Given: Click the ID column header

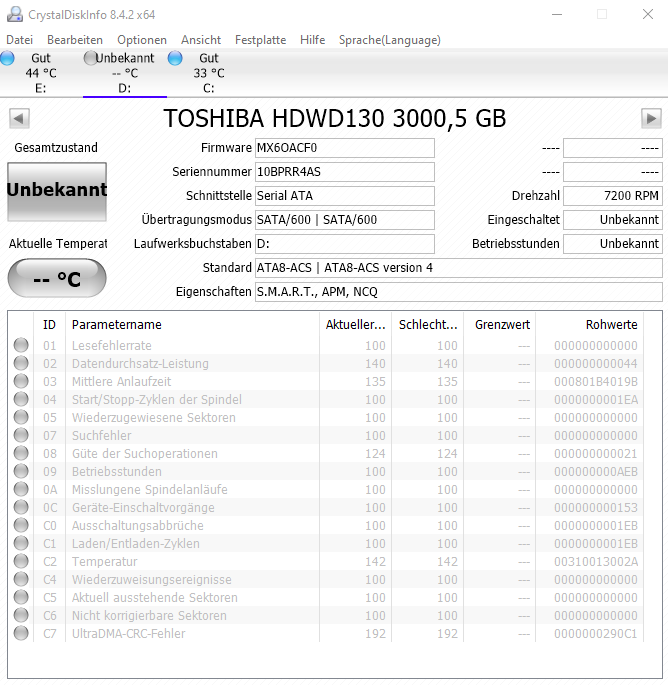Looking at the screenshot, I should pyautogui.click(x=49, y=325).
